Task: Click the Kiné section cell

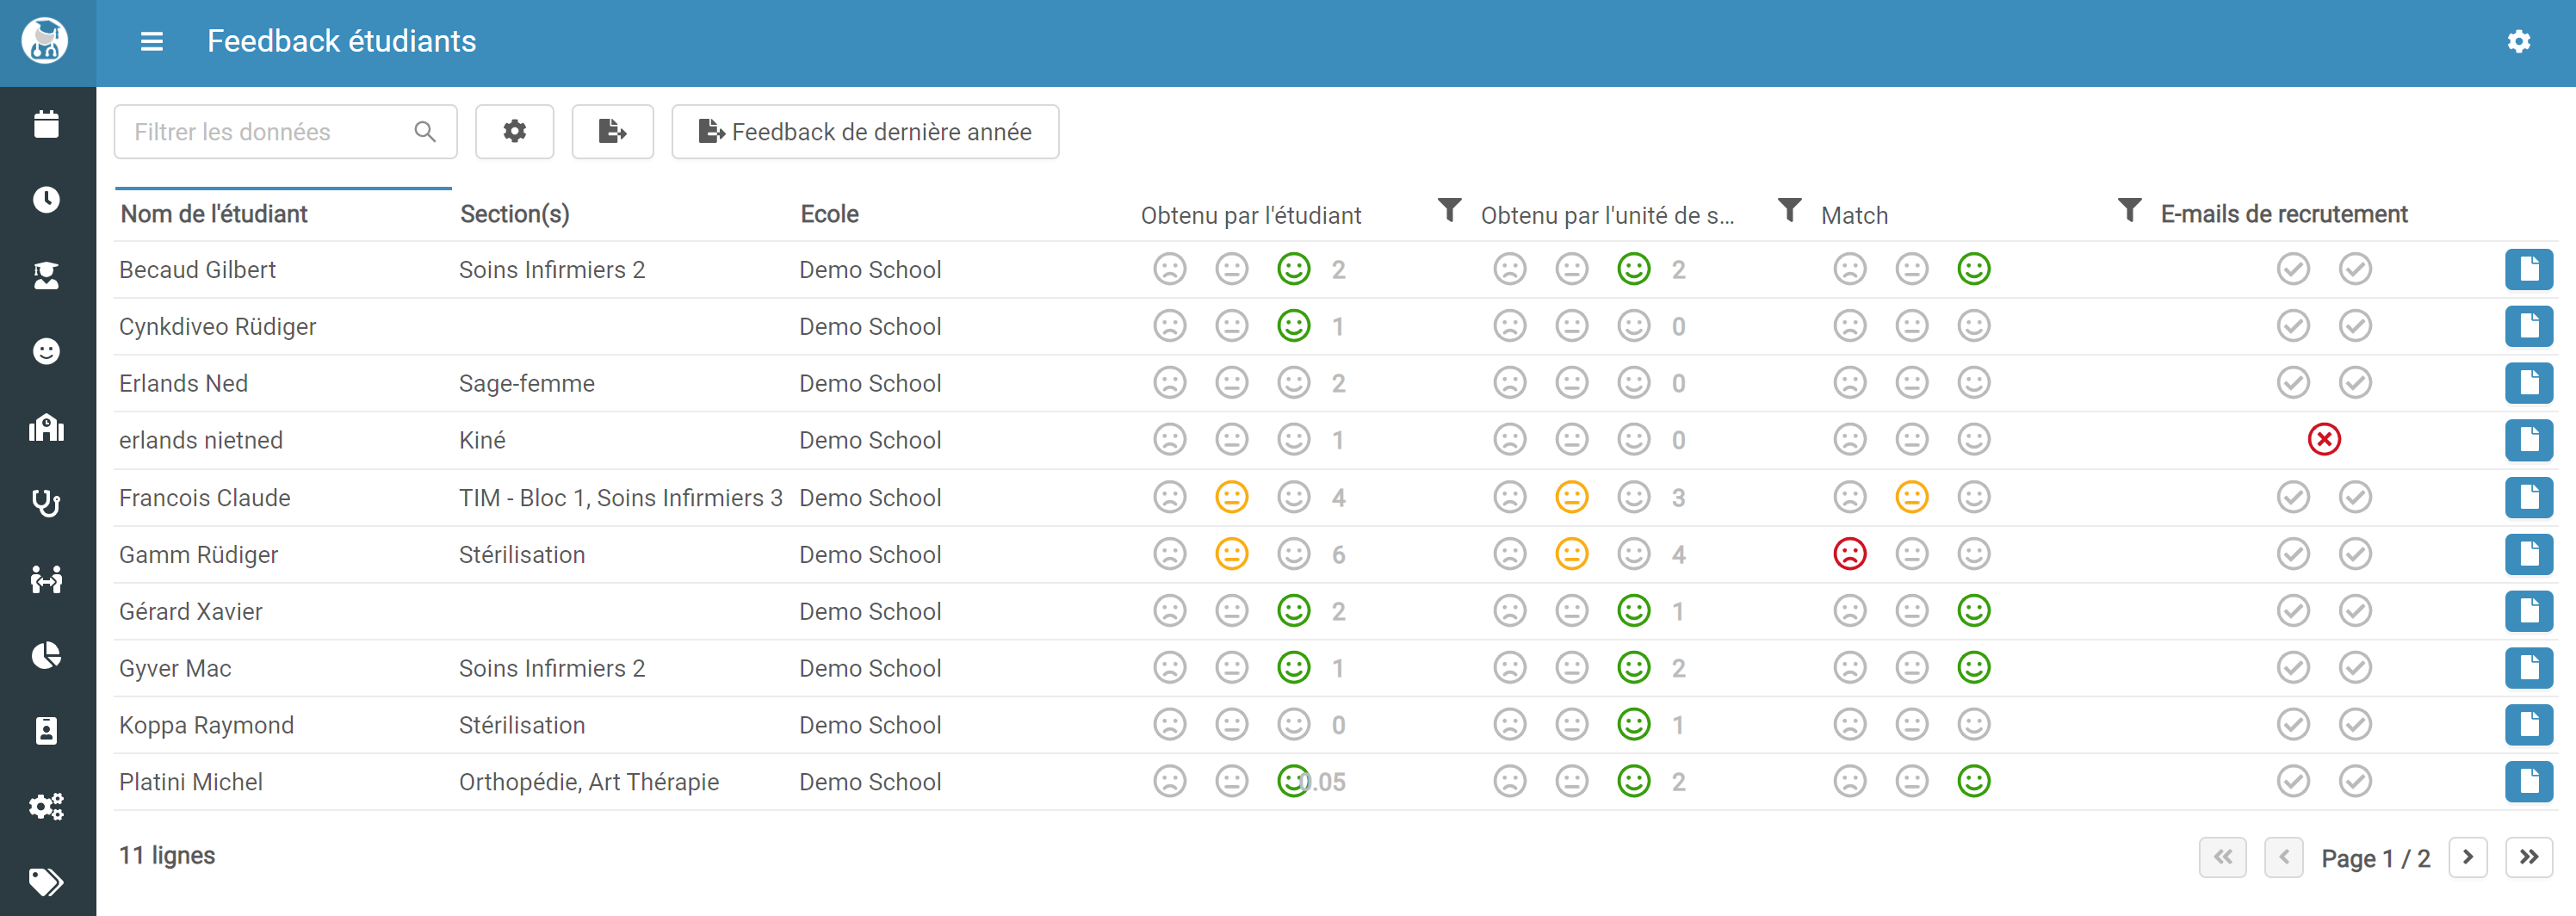Action: (482, 440)
